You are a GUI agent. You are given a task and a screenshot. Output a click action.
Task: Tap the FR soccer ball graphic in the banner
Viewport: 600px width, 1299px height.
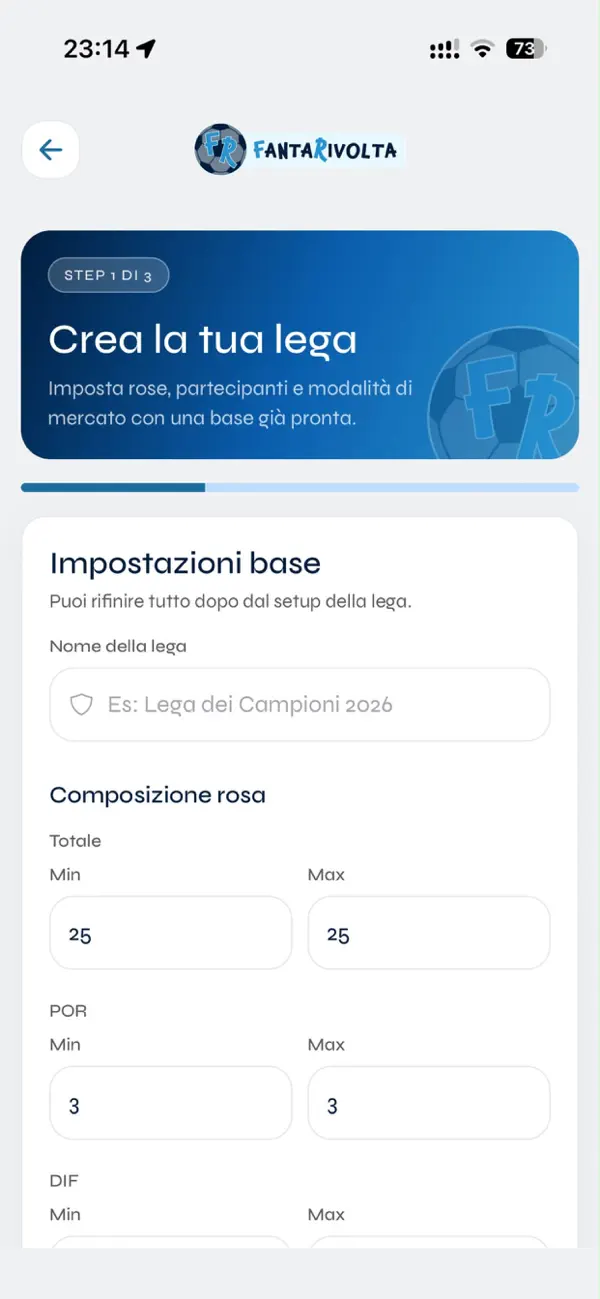[505, 391]
